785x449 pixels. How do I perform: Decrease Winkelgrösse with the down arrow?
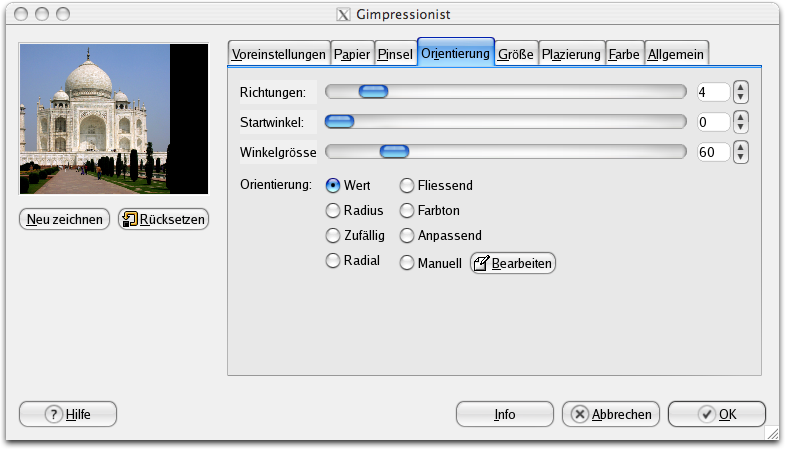point(740,157)
